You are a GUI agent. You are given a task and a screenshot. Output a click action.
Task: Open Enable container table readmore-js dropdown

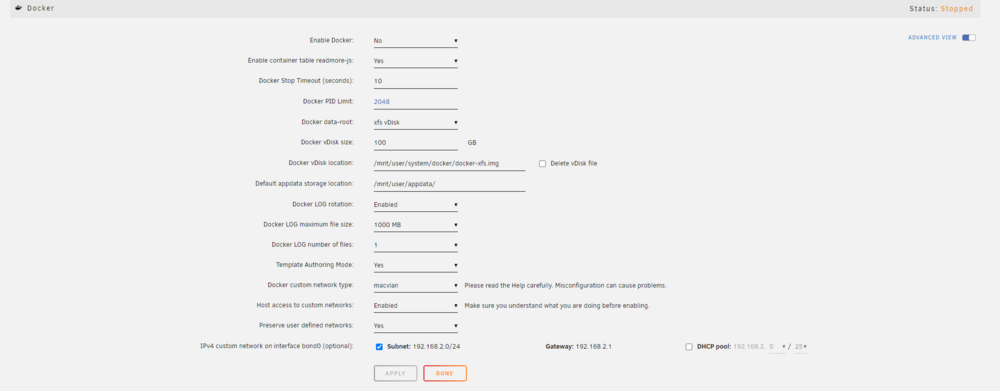(x=416, y=61)
